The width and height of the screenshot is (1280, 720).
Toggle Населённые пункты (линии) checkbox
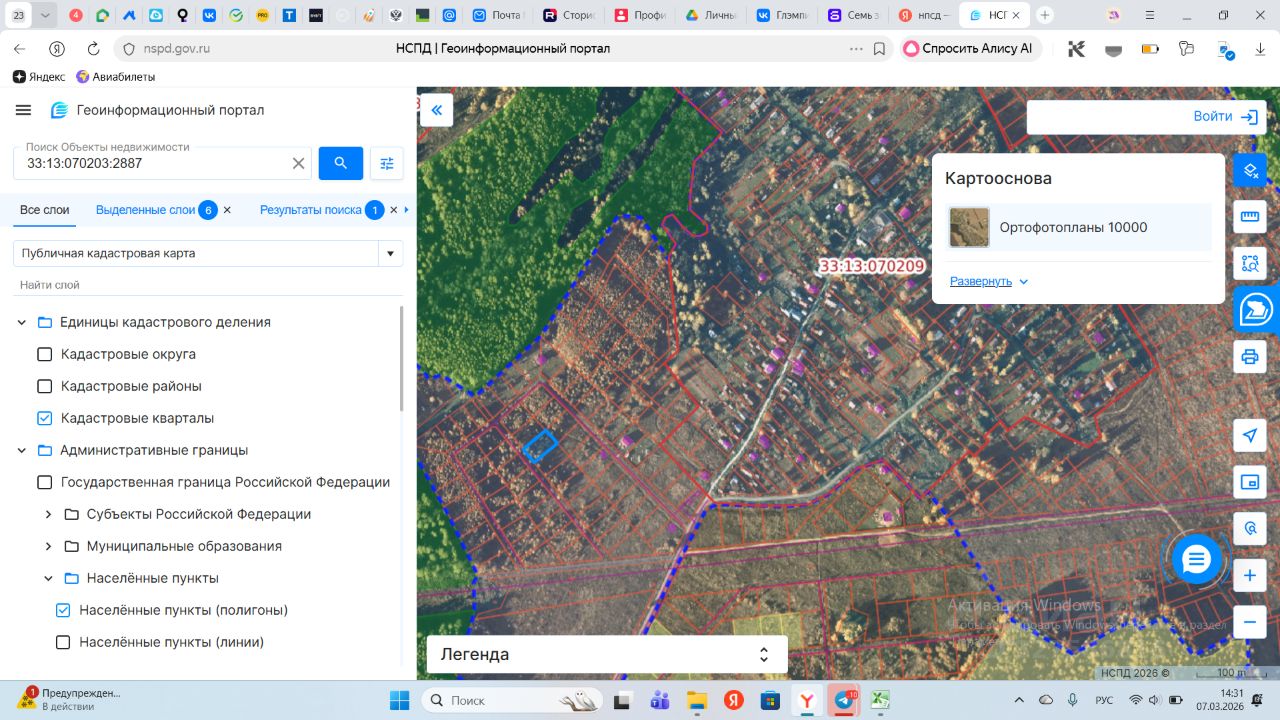(63, 642)
